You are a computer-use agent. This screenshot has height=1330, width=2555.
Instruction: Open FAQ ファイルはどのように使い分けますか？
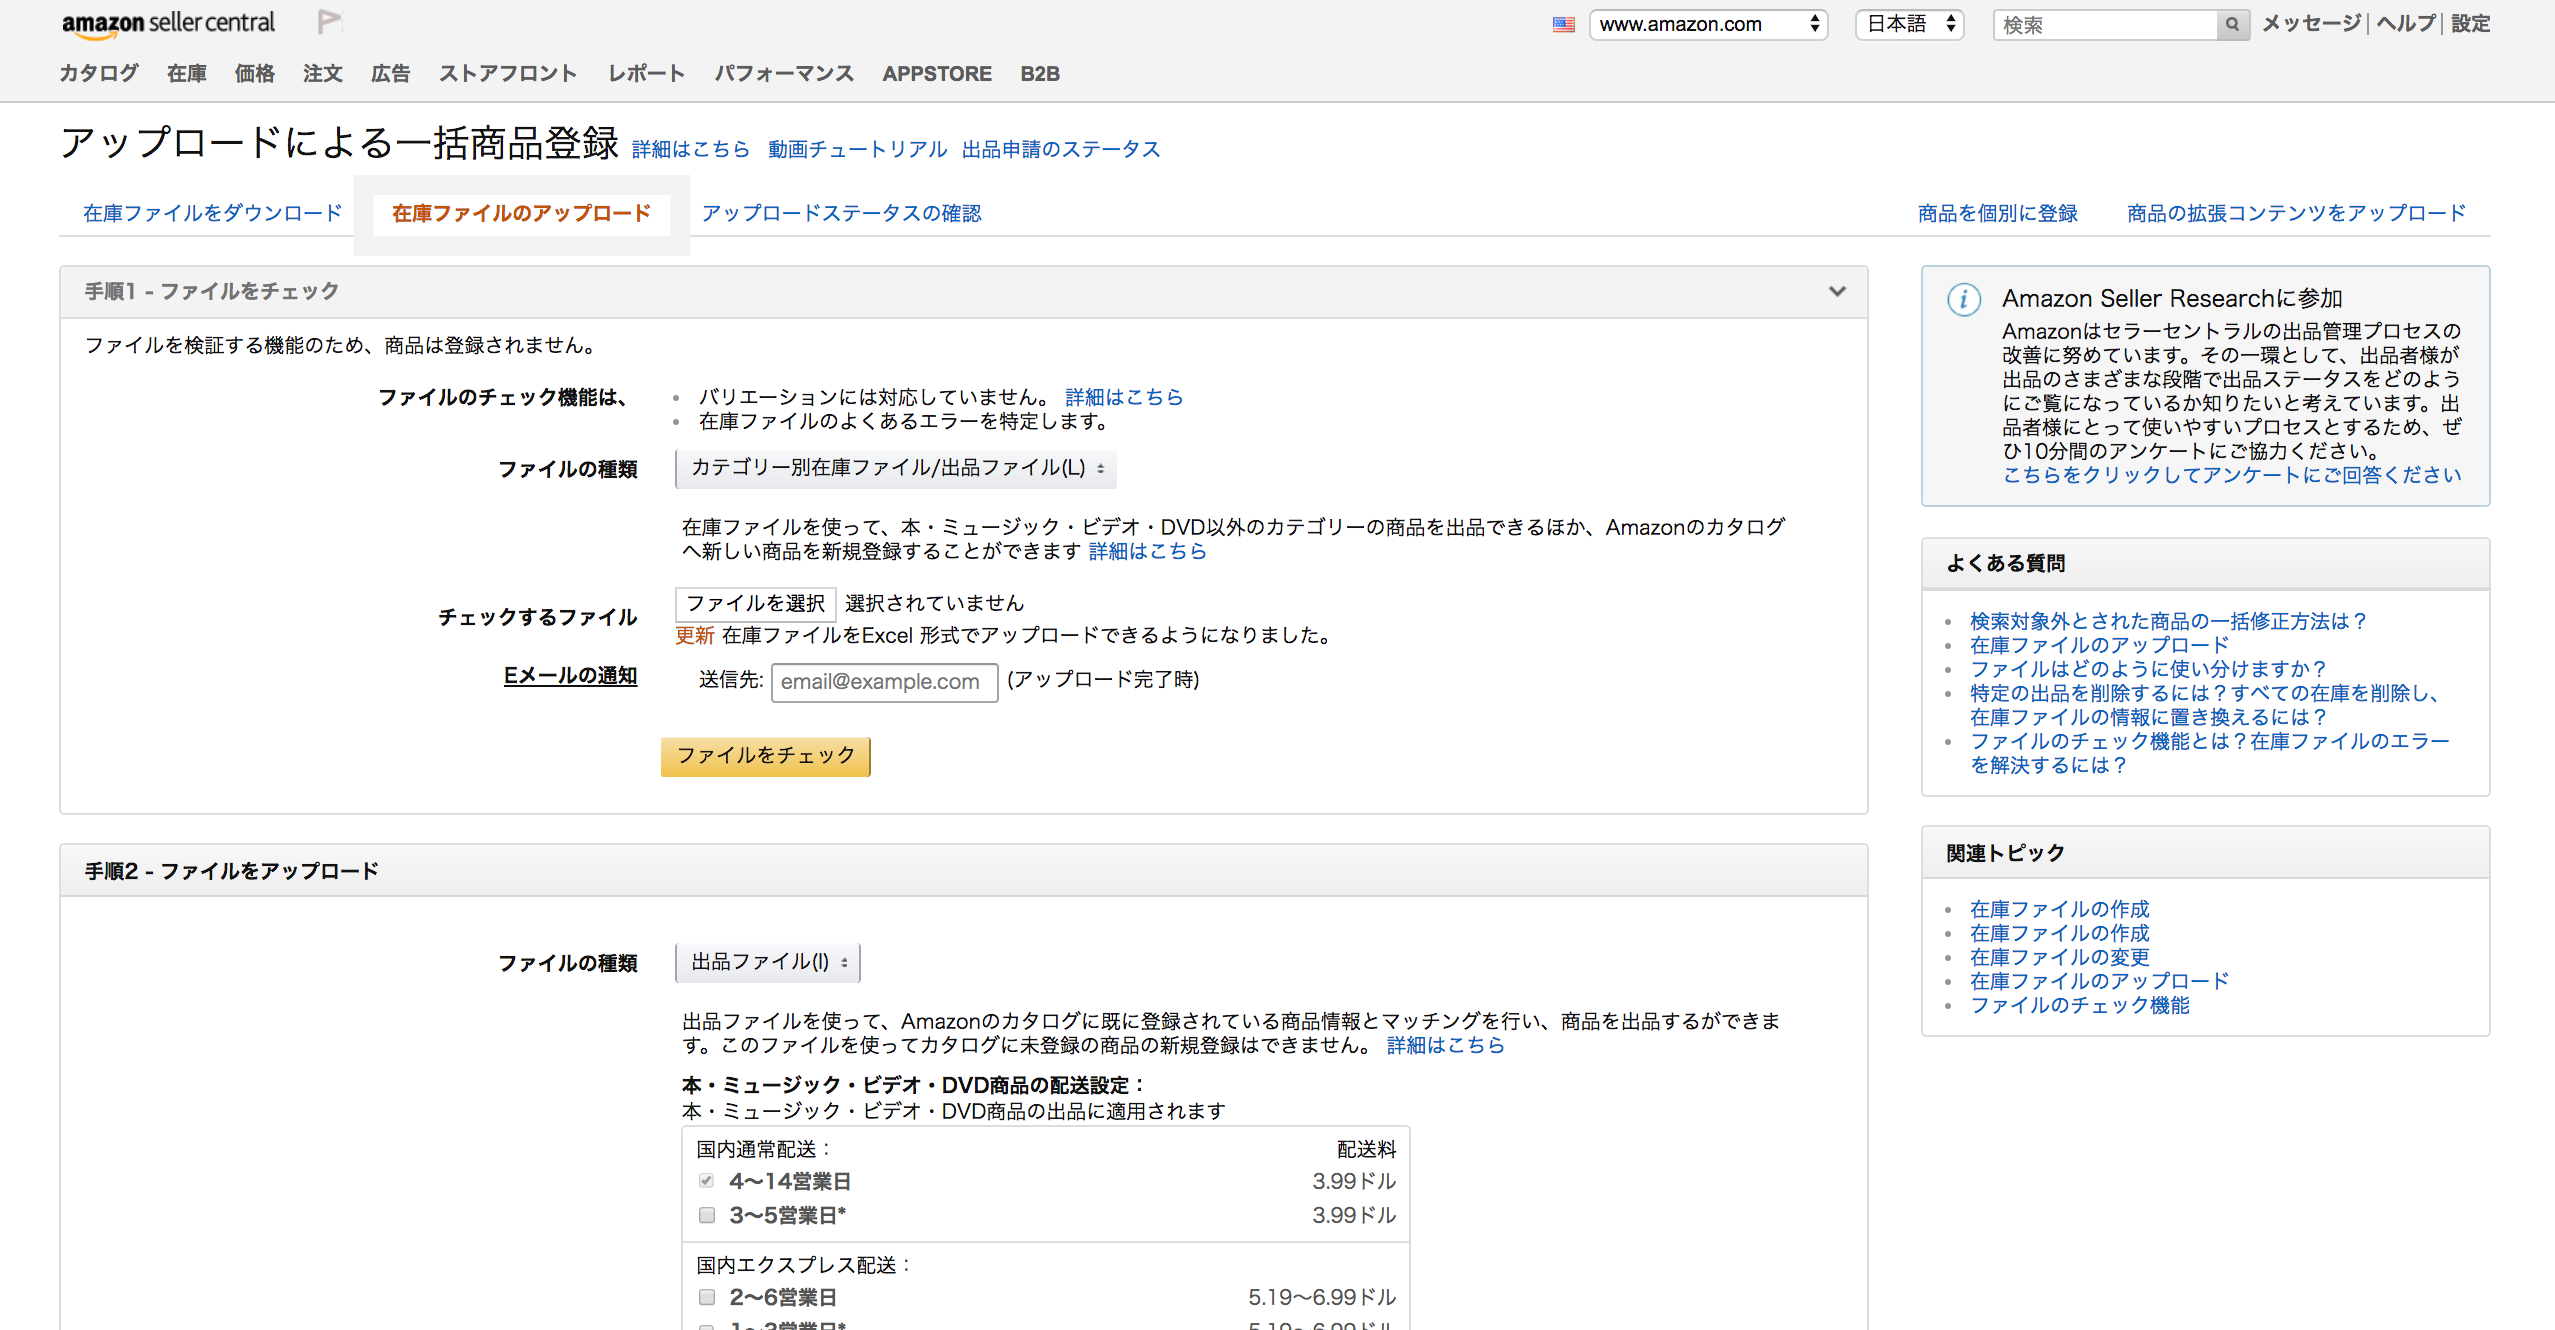tap(2150, 669)
